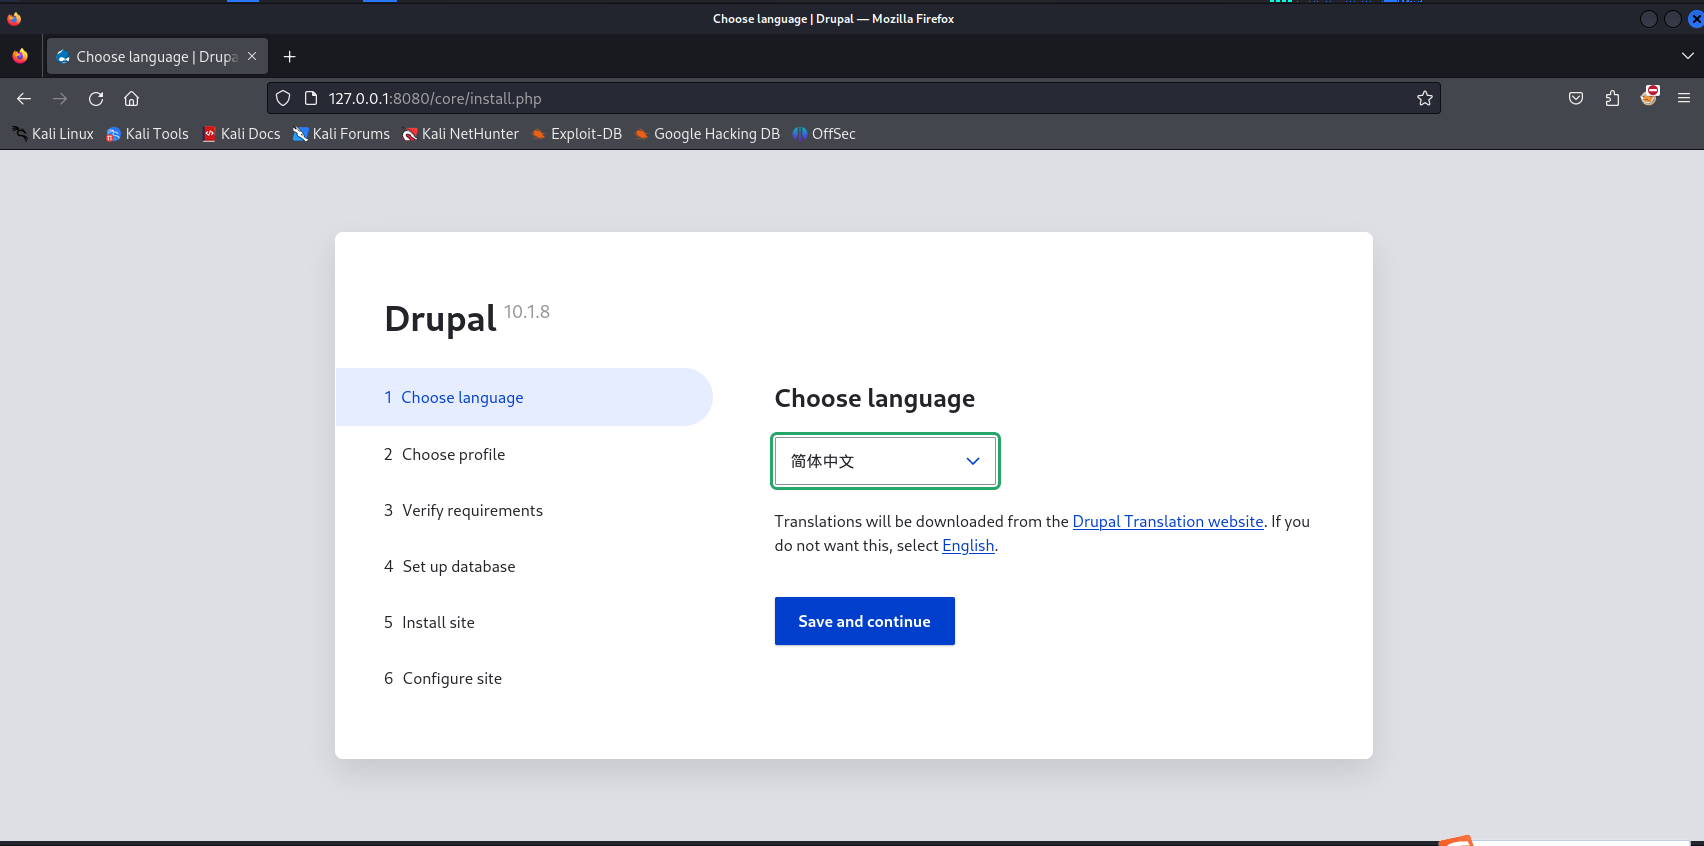Image resolution: width=1704 pixels, height=846 pixels.
Task: Open the Kali Docs bookmark
Action: pyautogui.click(x=241, y=134)
